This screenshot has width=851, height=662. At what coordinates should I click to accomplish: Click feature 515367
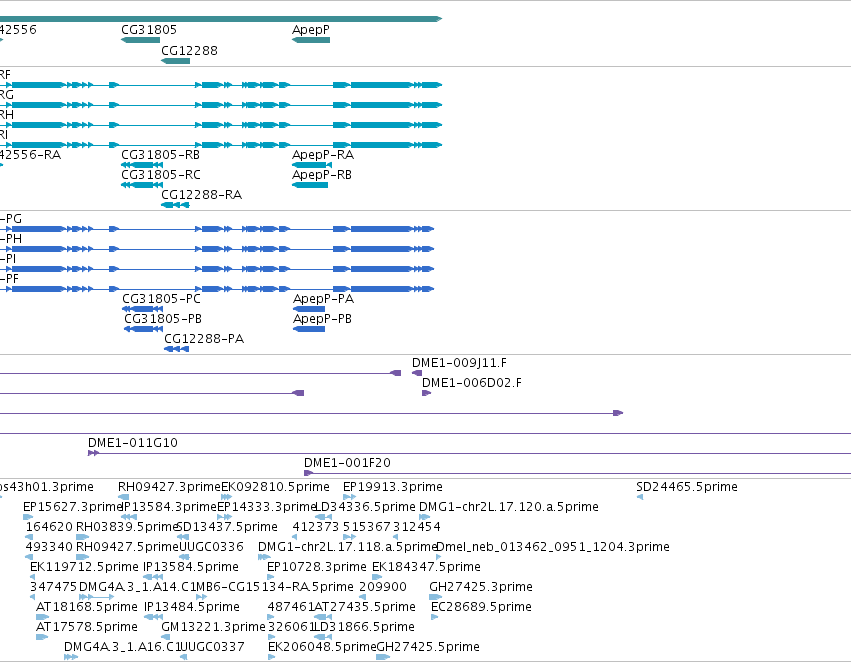click(x=366, y=527)
